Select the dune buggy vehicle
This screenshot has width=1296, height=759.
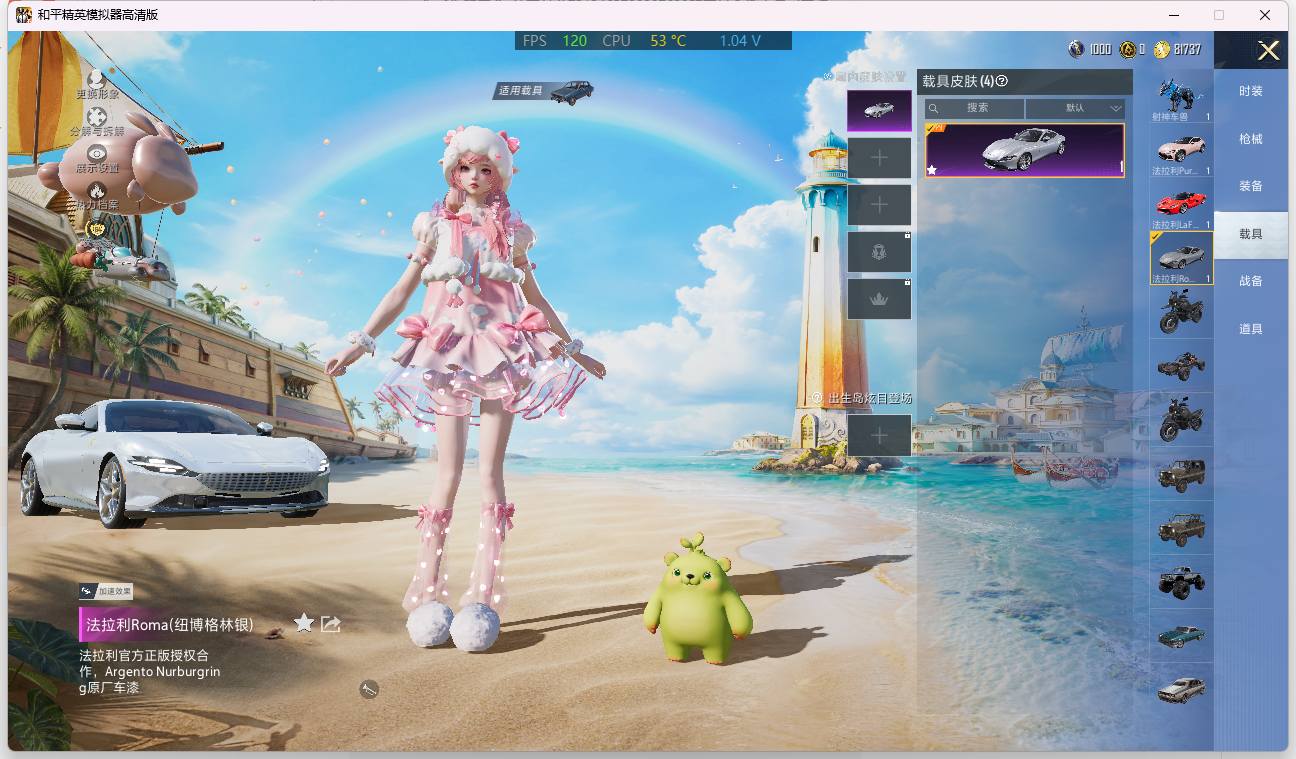click(x=1182, y=366)
